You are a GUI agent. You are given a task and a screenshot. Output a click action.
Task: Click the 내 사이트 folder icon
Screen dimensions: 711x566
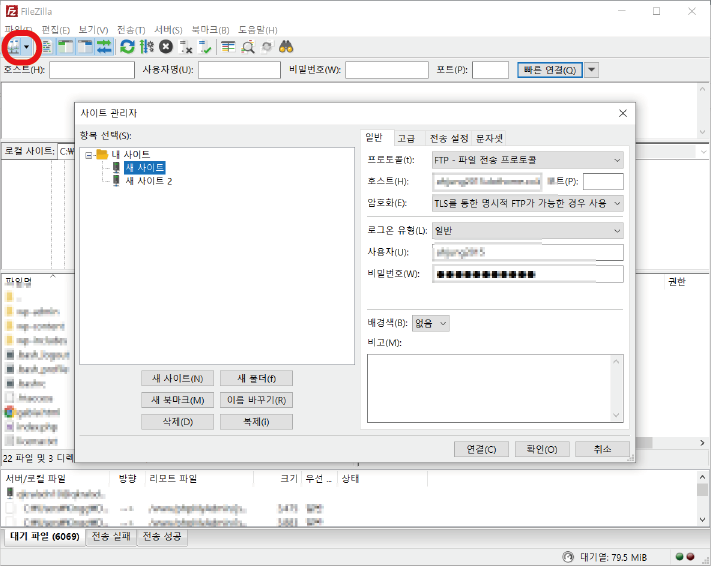(x=102, y=154)
